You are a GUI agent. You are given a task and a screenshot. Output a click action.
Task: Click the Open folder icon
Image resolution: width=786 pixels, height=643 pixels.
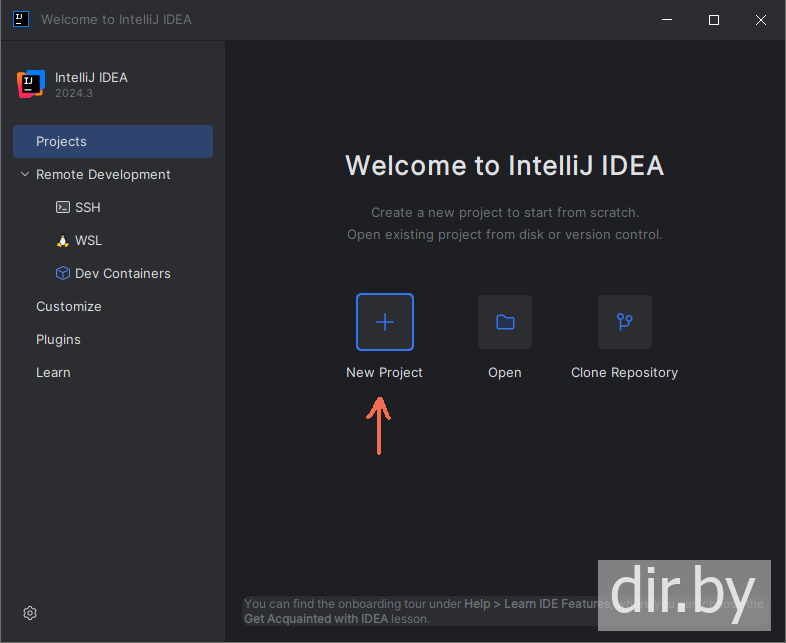[x=505, y=322]
